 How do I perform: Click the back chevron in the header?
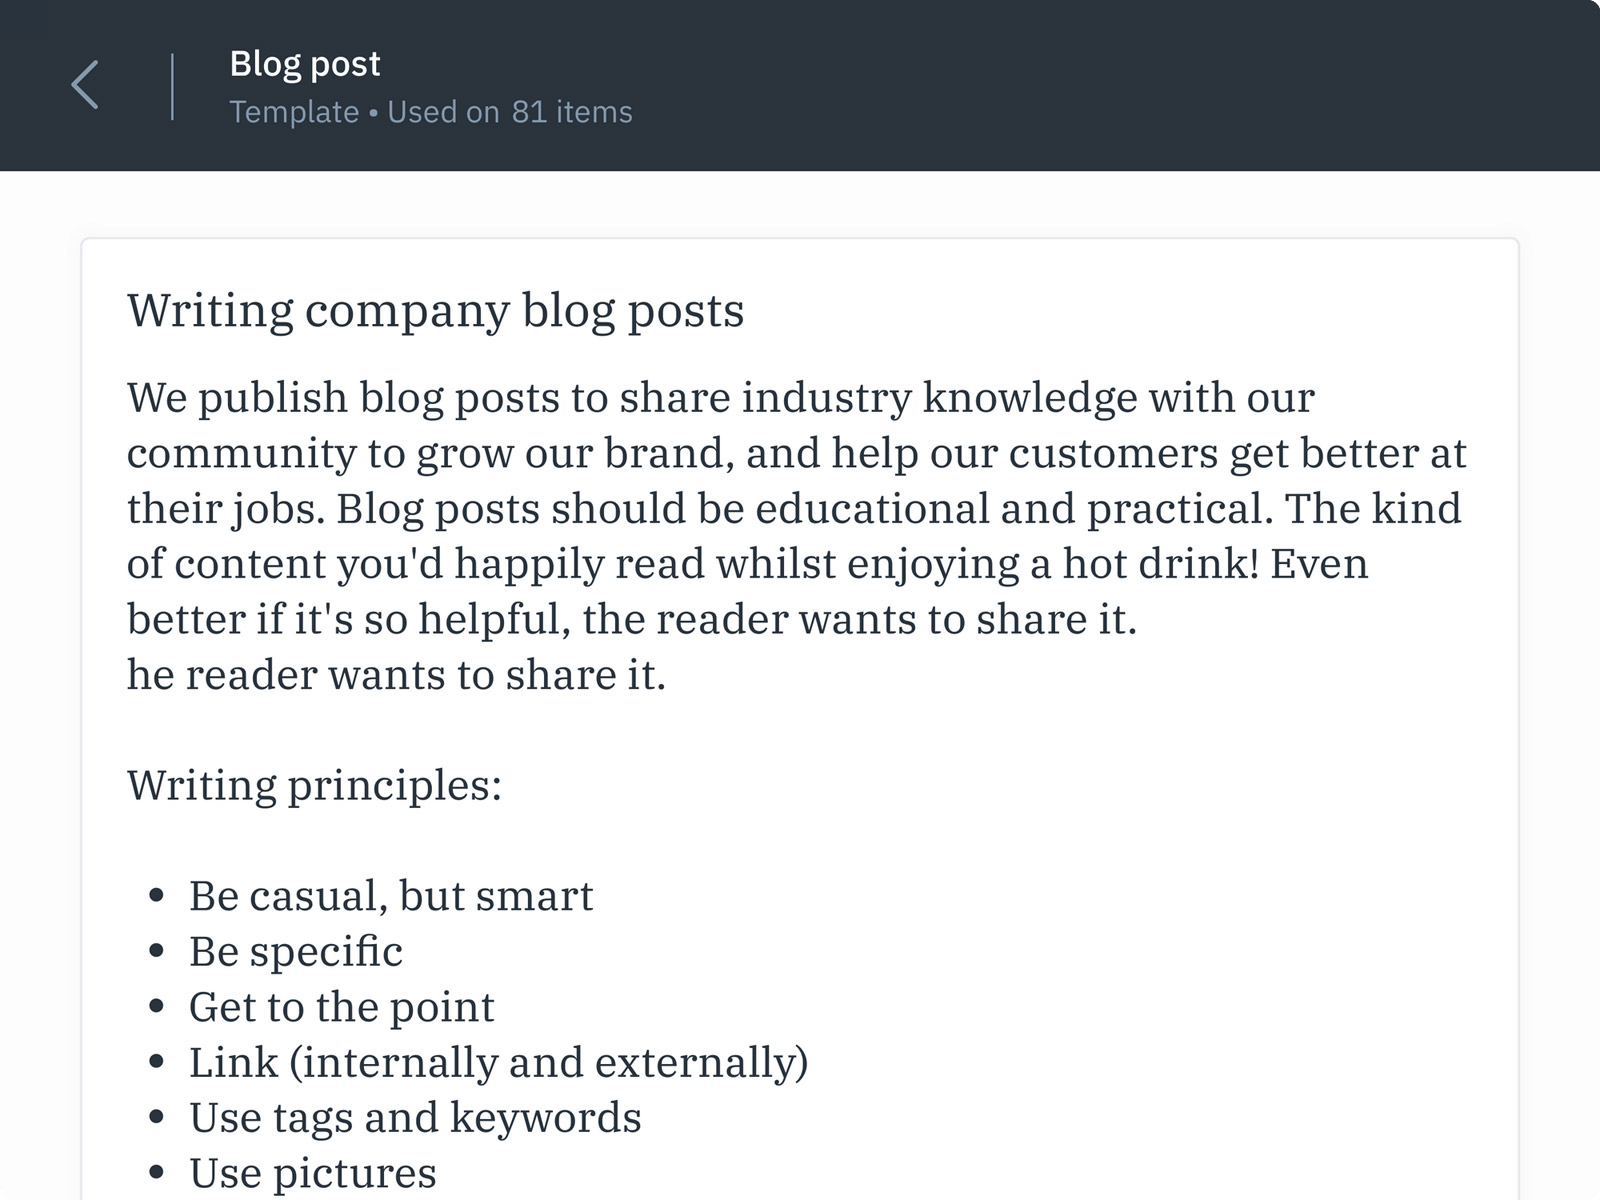pos(86,85)
